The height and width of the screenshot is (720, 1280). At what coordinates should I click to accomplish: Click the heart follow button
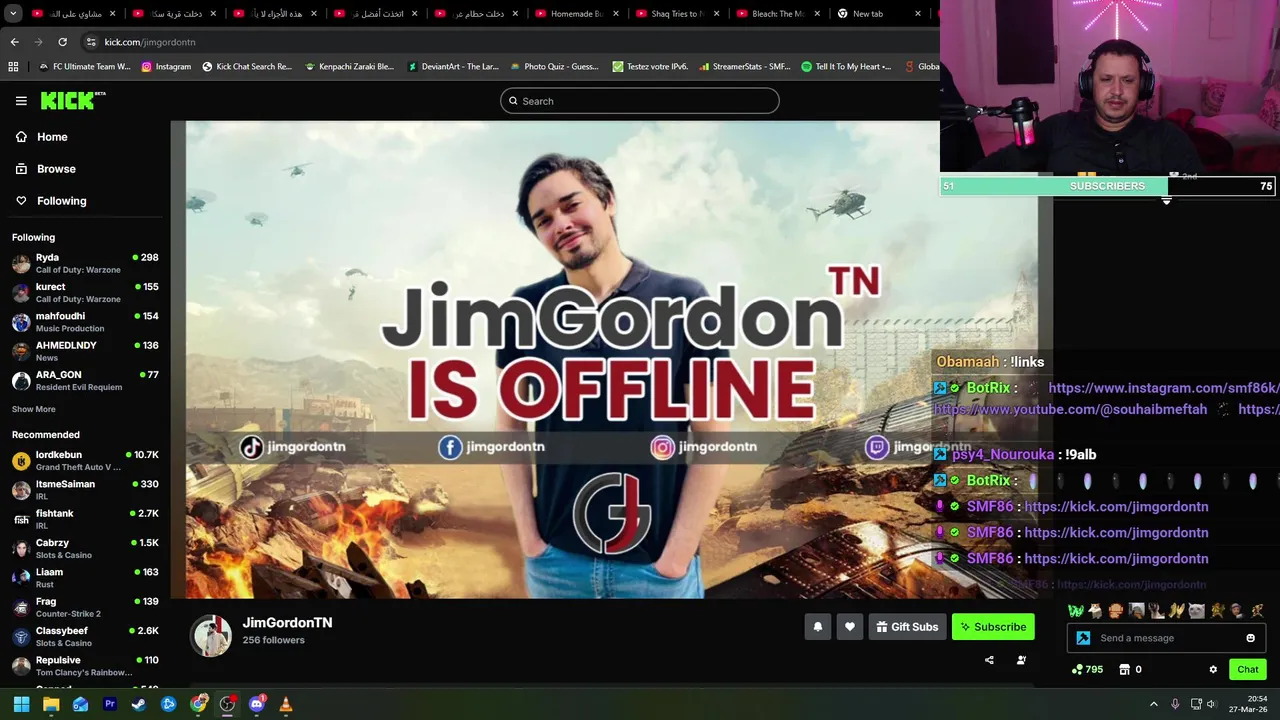point(849,627)
